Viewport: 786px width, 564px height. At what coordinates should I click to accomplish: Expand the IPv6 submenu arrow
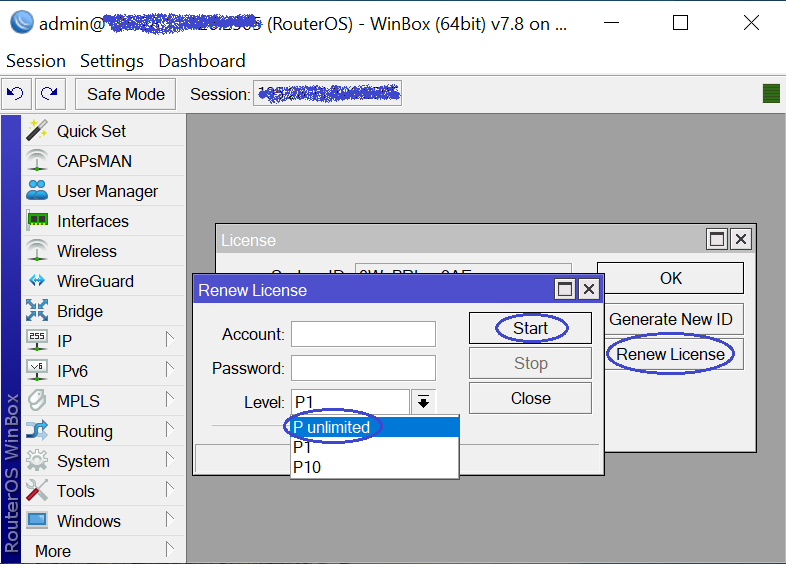point(170,369)
